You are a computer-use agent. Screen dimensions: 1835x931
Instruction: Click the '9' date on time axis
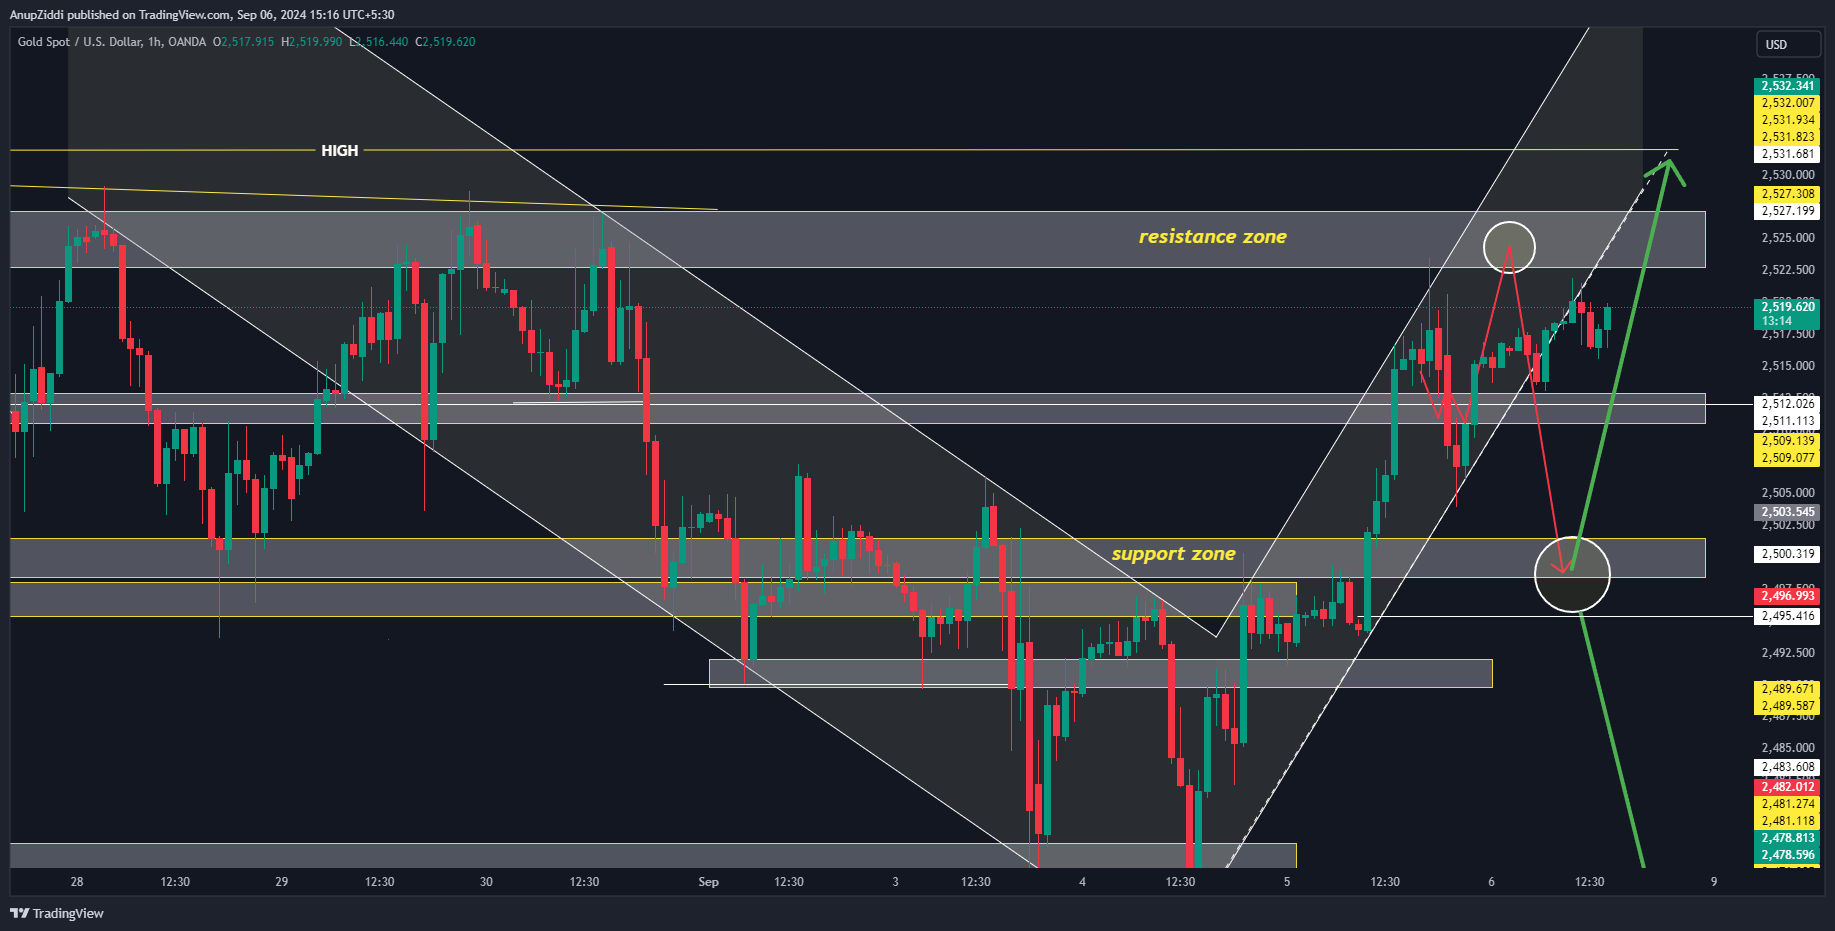point(1714,882)
